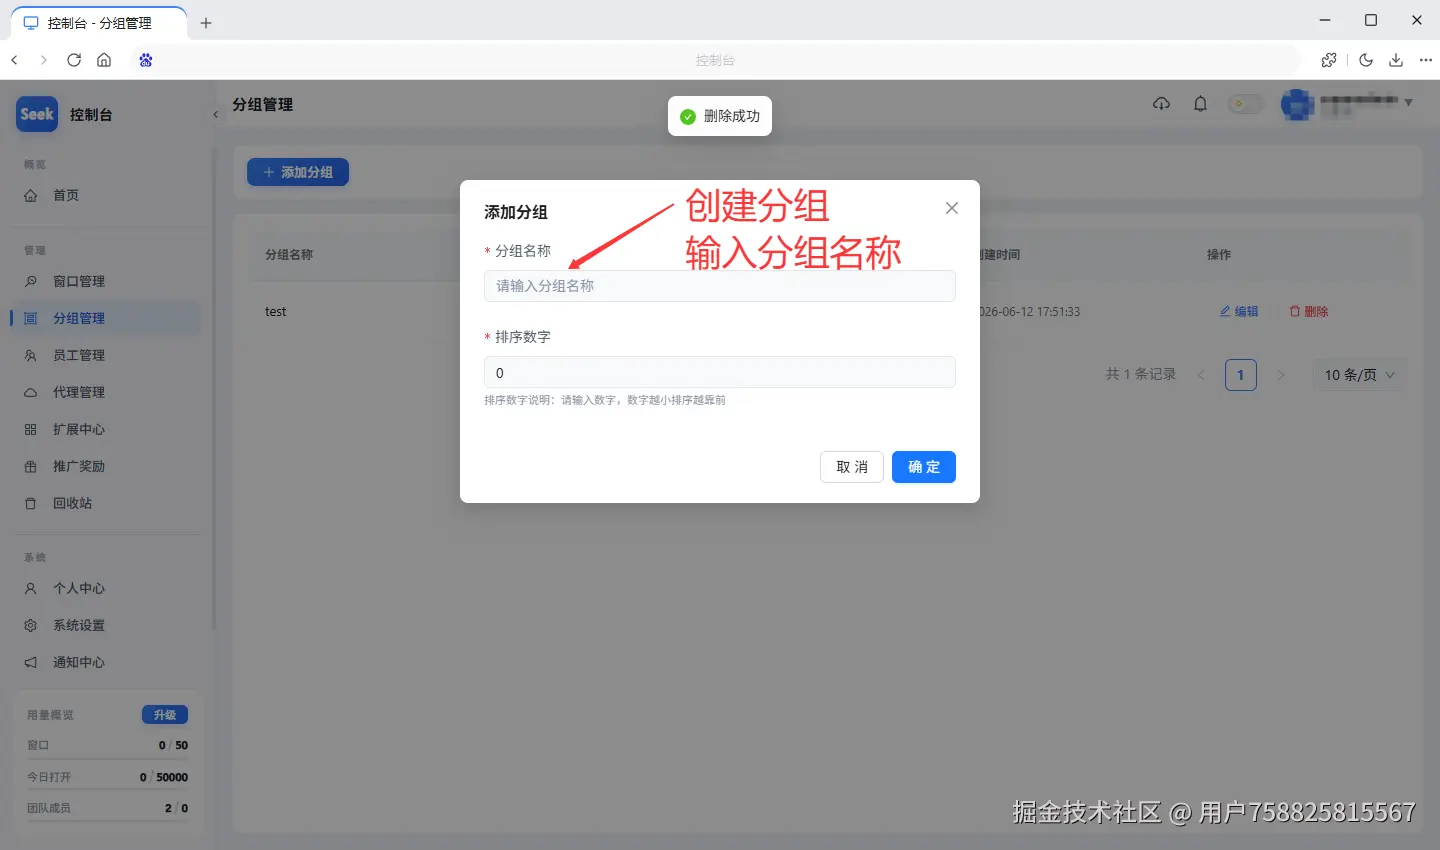This screenshot has width=1440, height=850.
Task: Click the browser back arrow
Action: 14,60
